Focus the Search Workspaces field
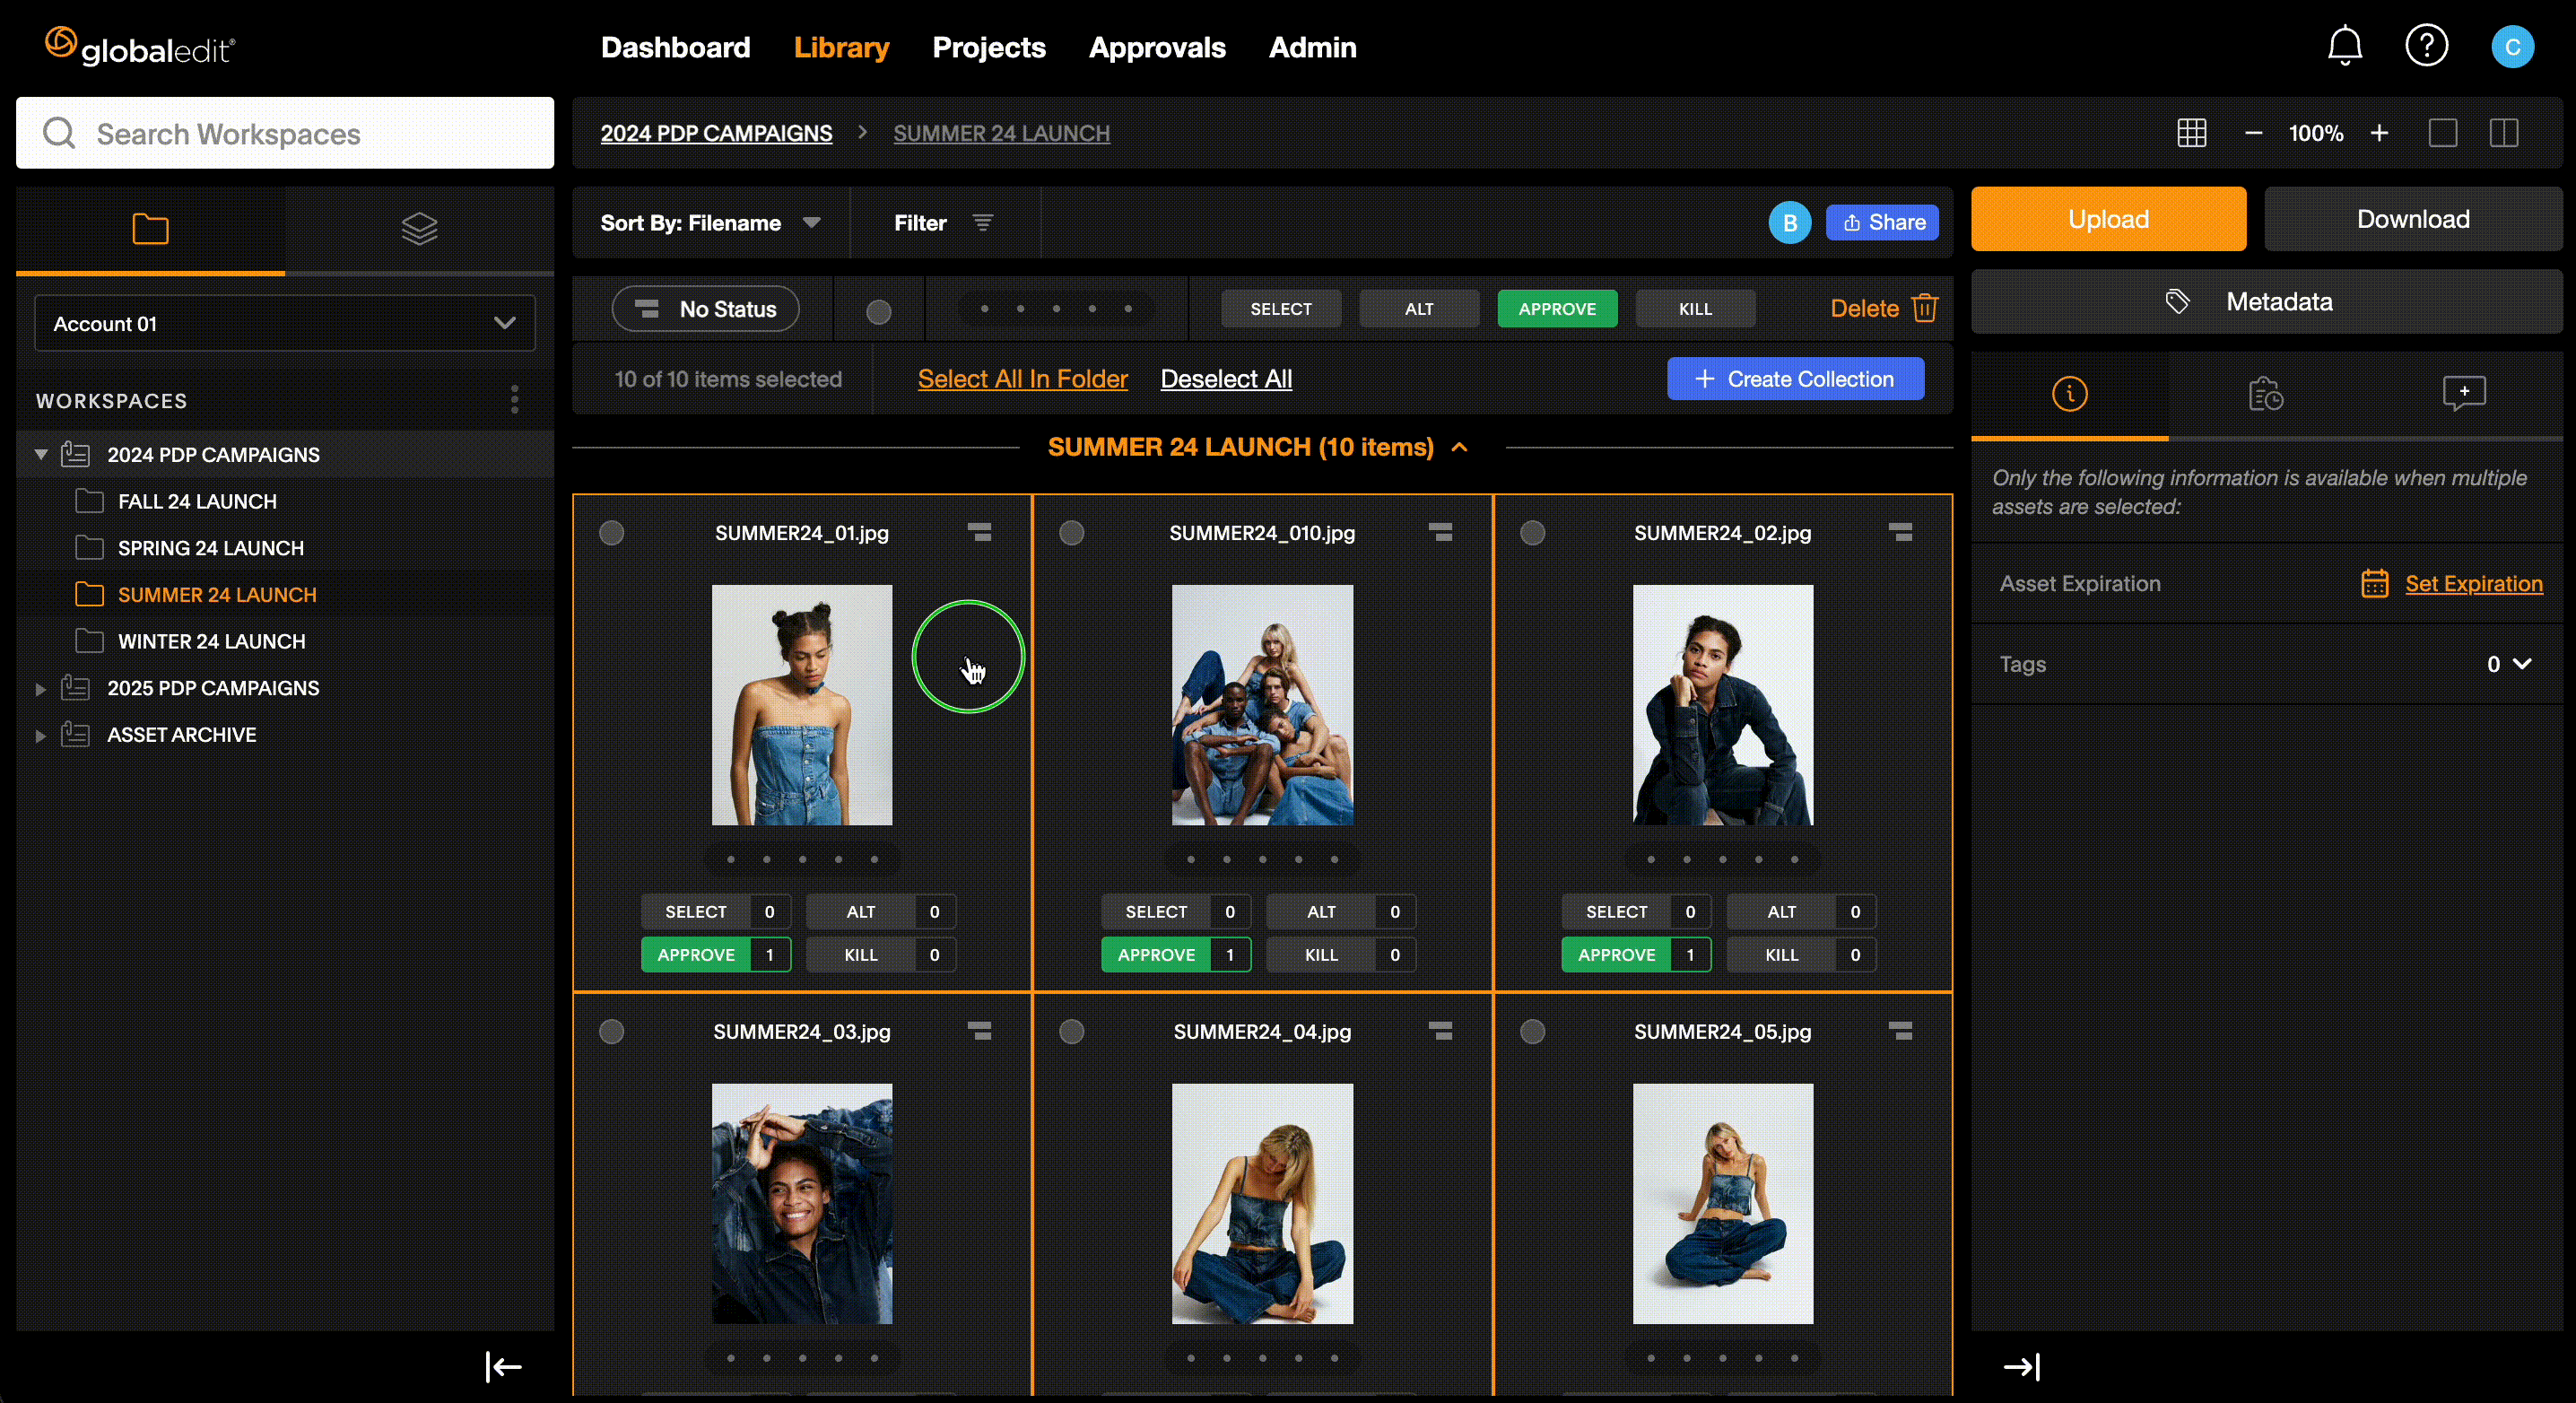 pyautogui.click(x=285, y=133)
